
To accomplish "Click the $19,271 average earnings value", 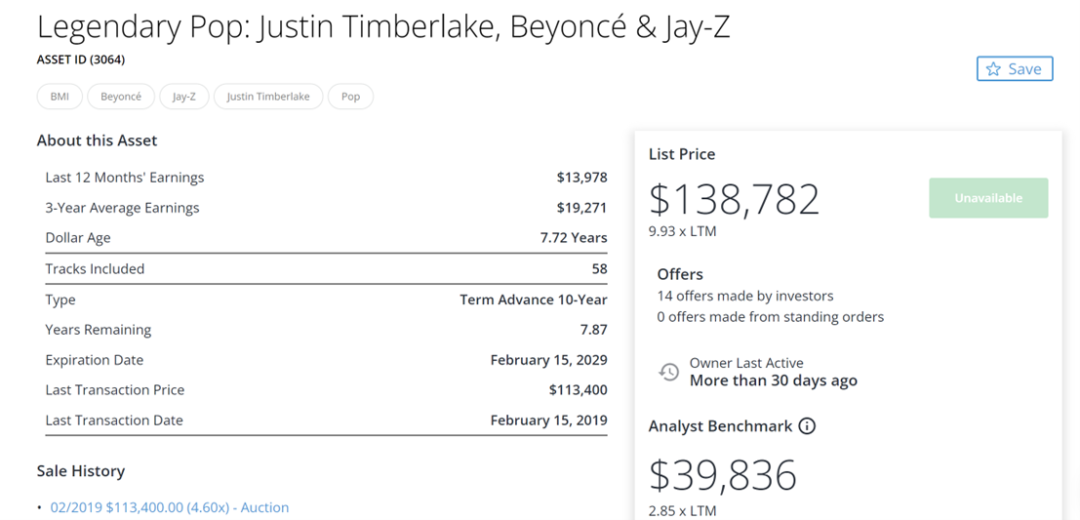I will tap(582, 208).
